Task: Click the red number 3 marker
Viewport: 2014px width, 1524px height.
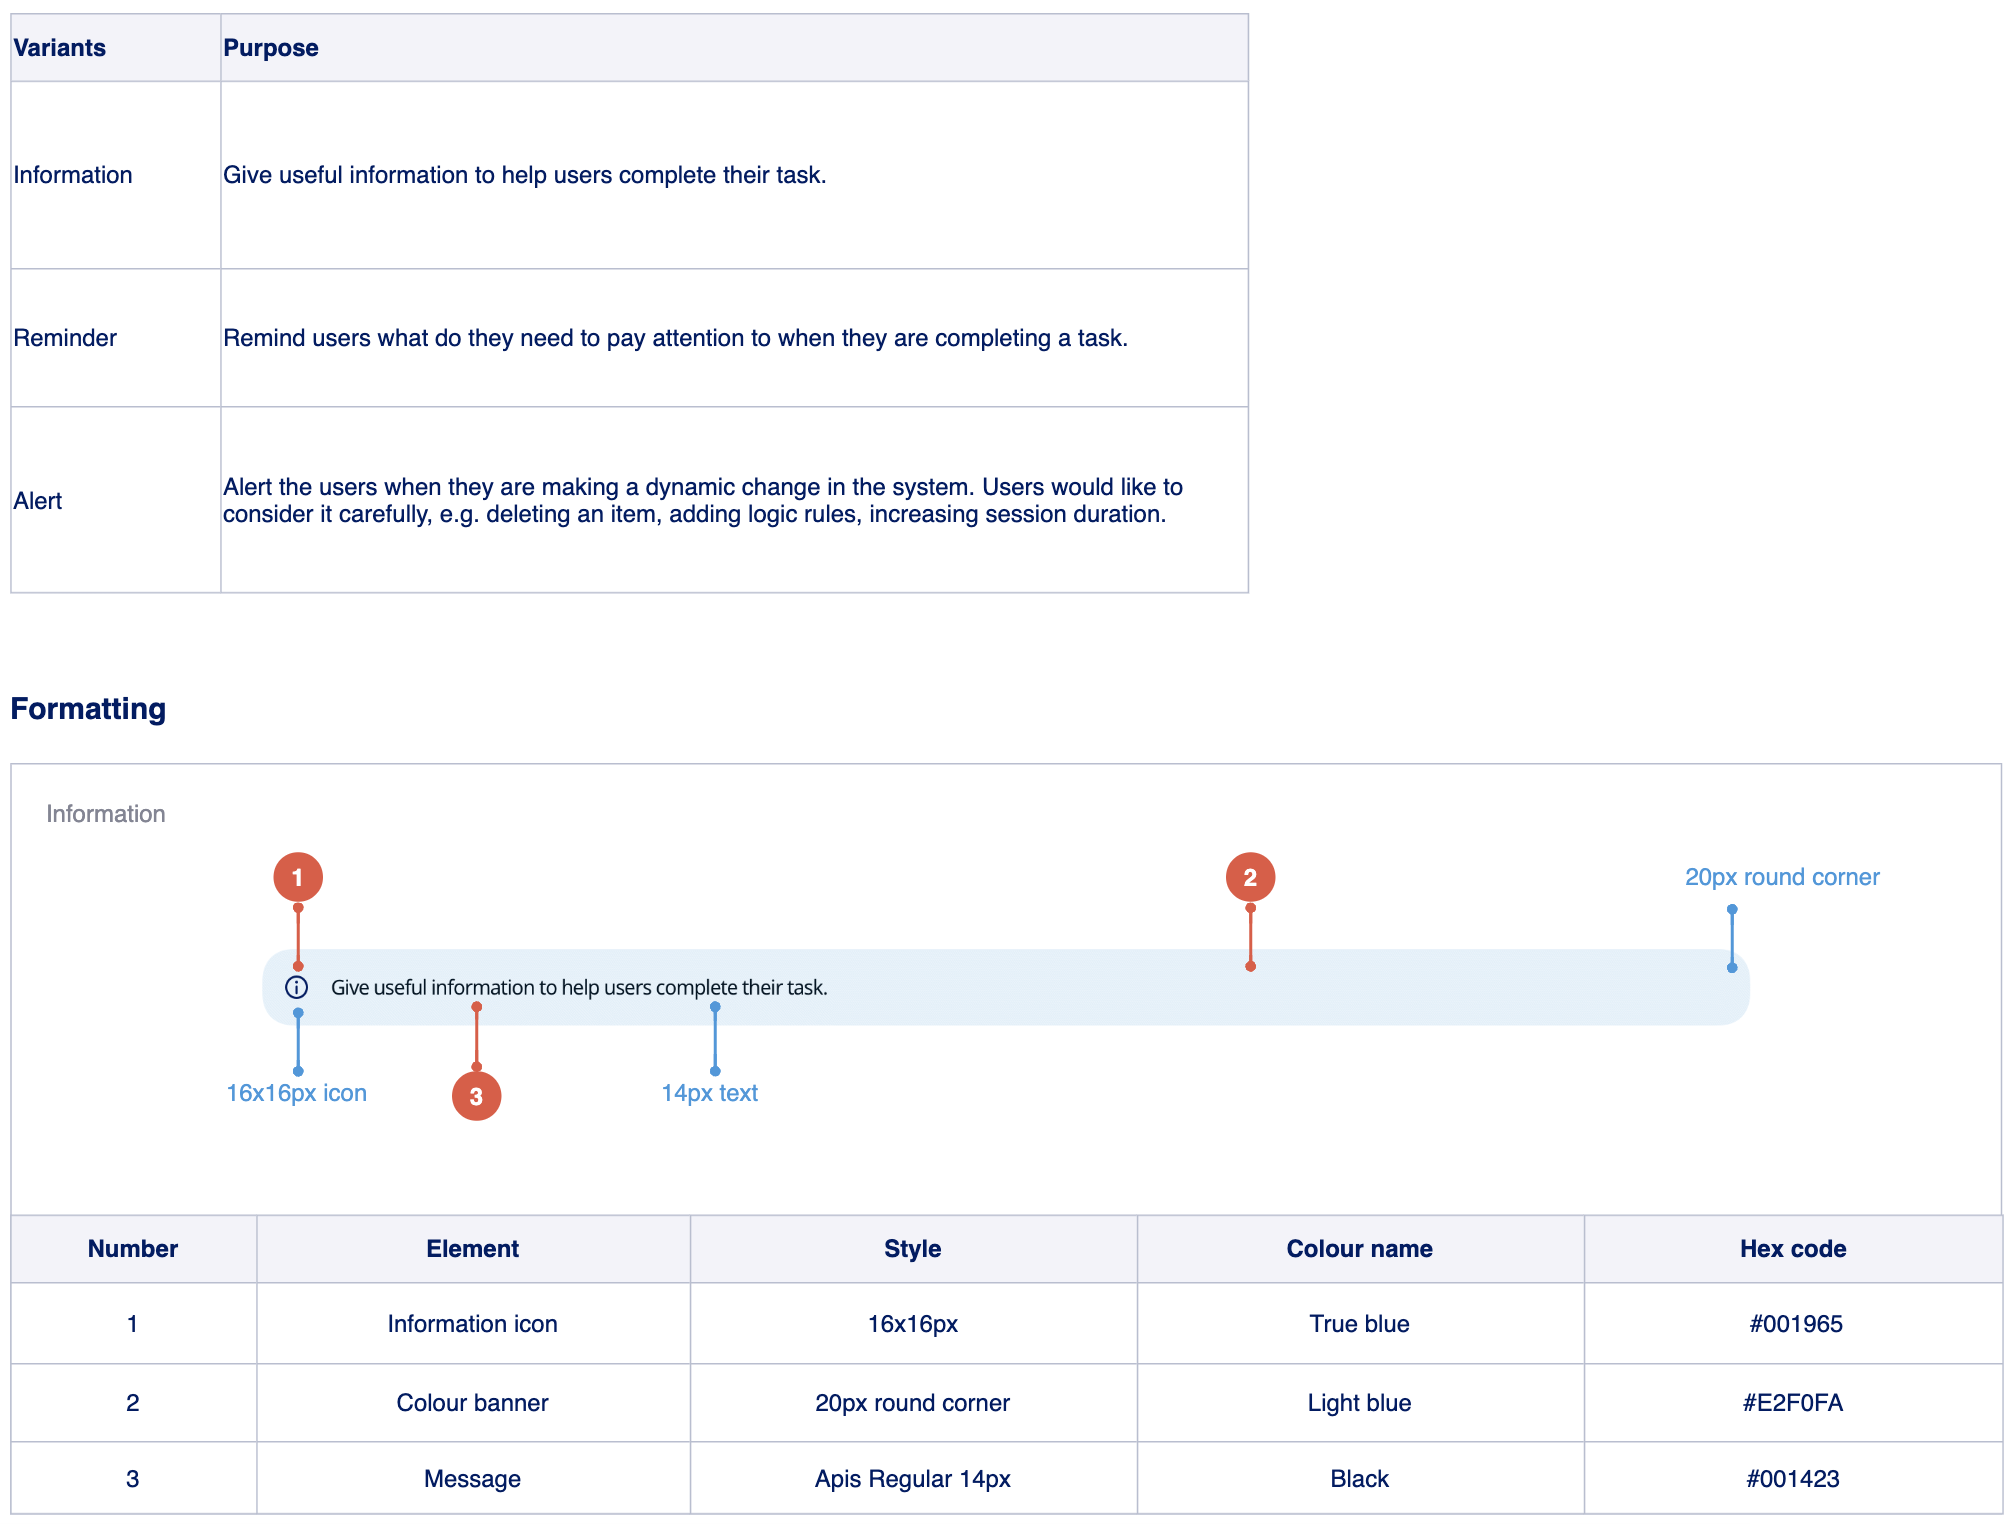Action: (x=476, y=1096)
